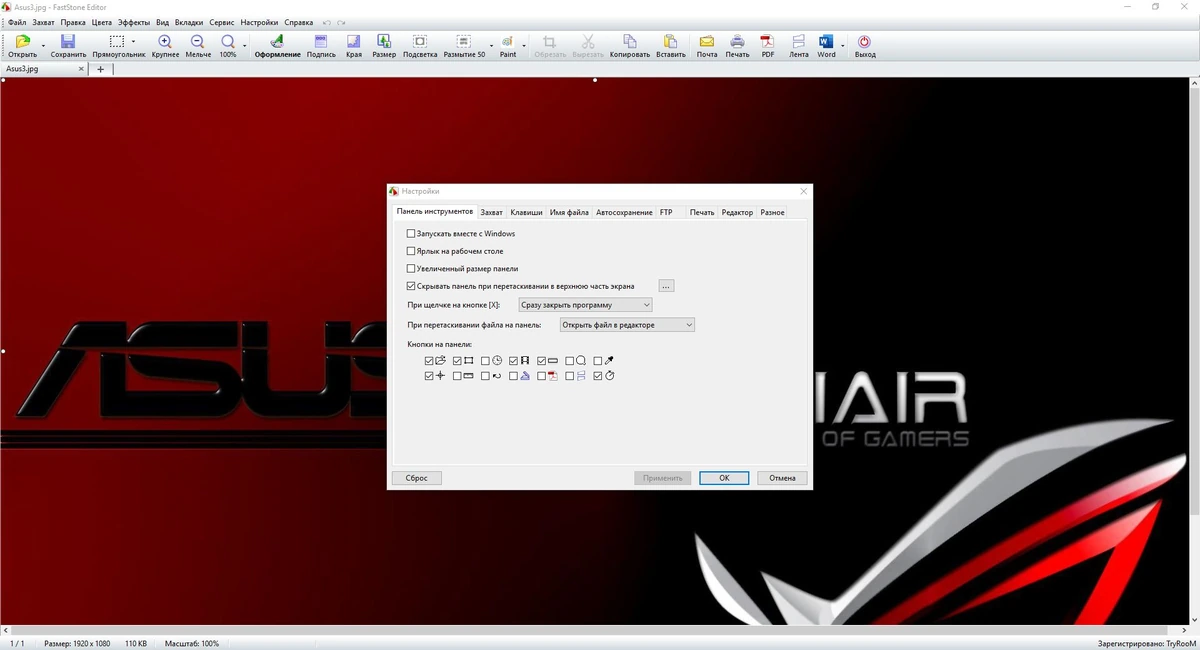Click the 100% zoom icon
The height and width of the screenshot is (650, 1200).
point(228,42)
